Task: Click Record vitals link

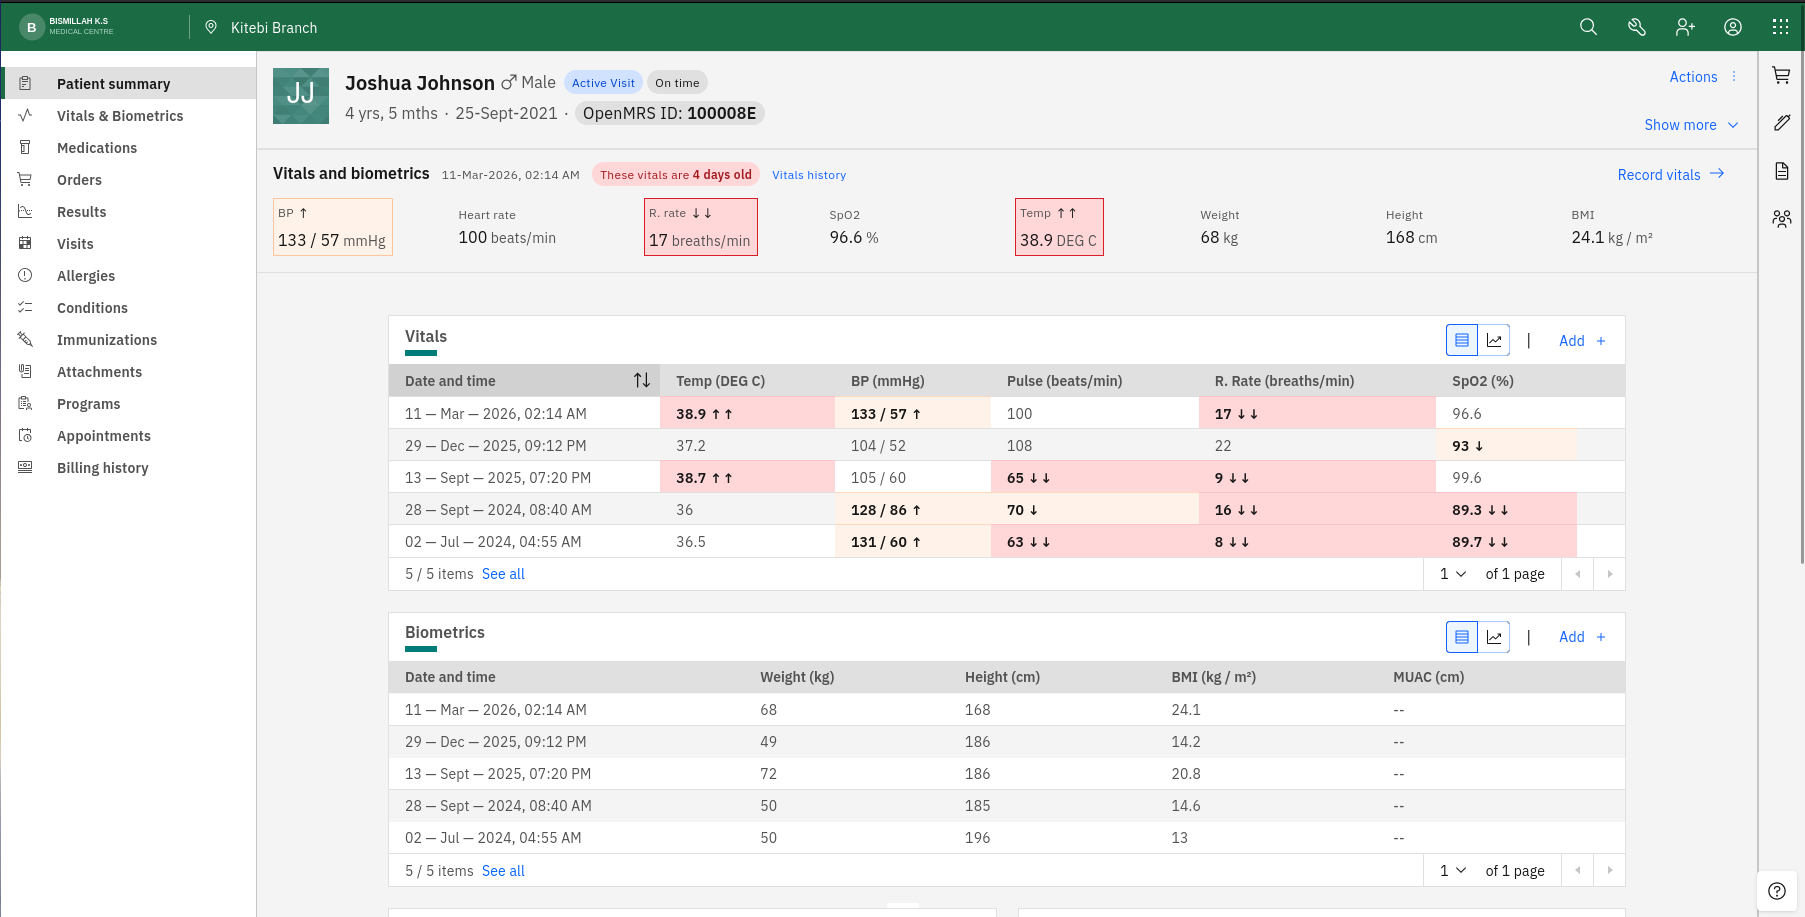Action: click(x=1670, y=175)
